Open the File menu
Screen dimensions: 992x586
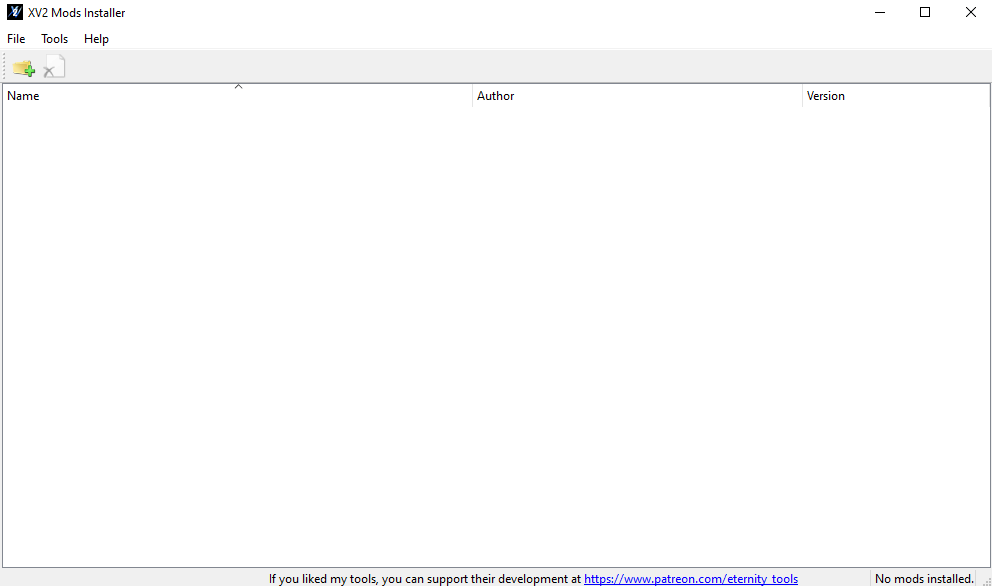[x=16, y=39]
